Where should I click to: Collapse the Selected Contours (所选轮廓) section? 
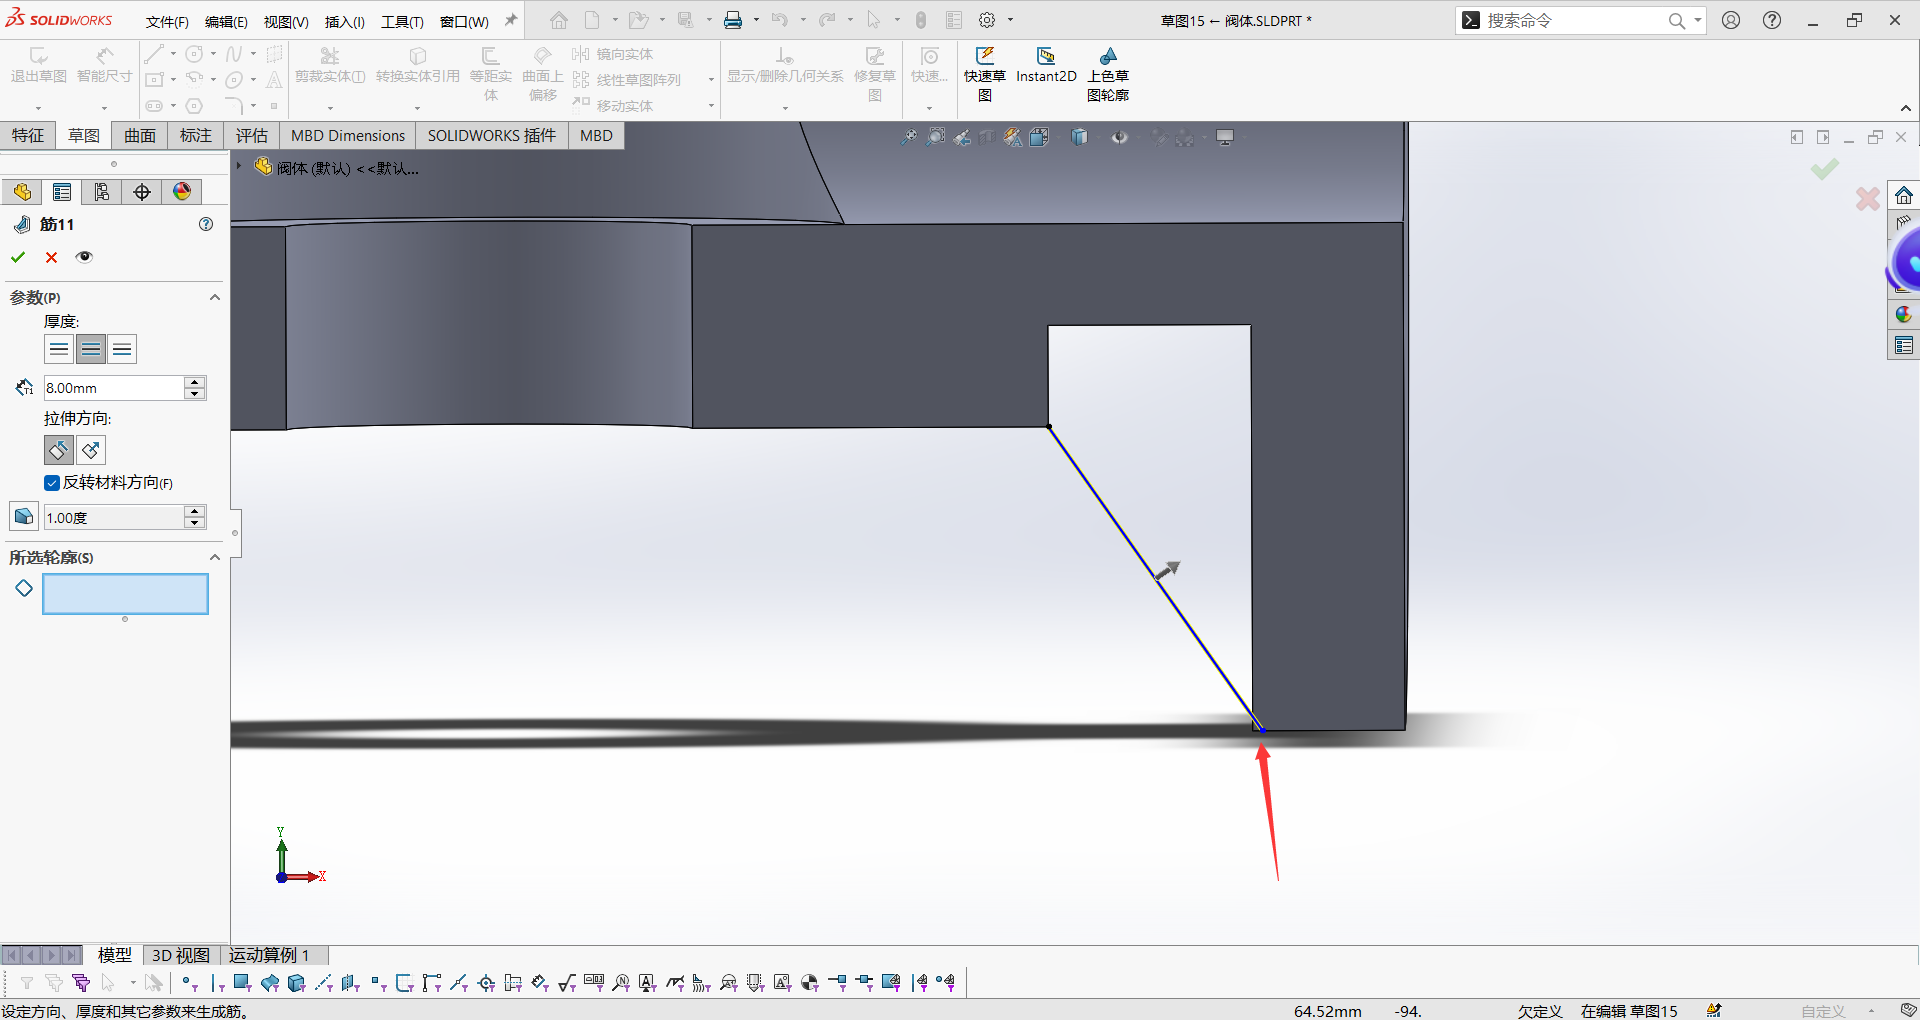click(x=214, y=557)
